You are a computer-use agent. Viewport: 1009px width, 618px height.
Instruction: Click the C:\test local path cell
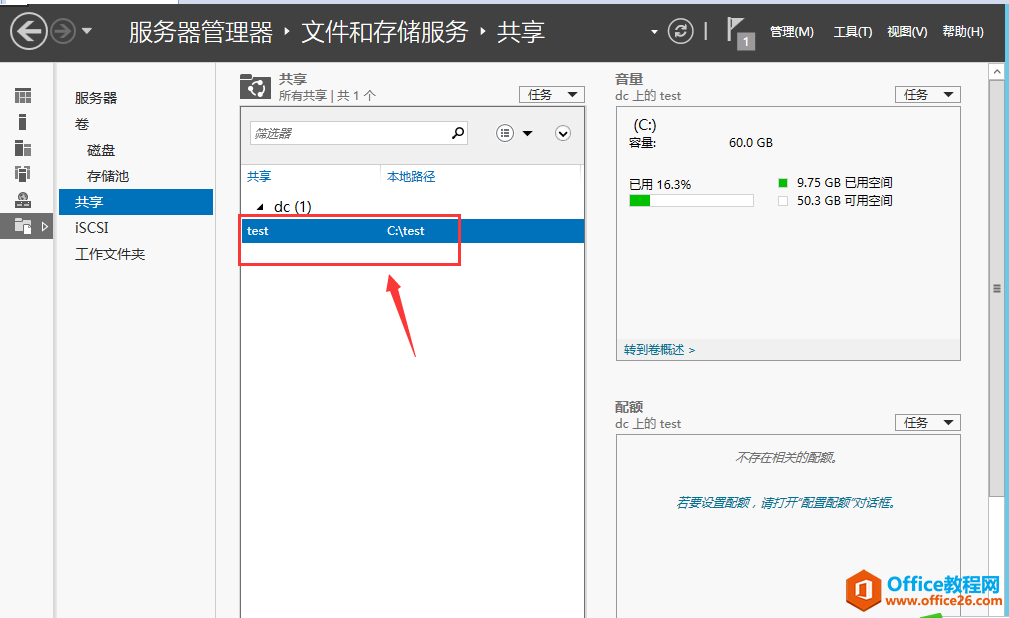pyautogui.click(x=405, y=230)
